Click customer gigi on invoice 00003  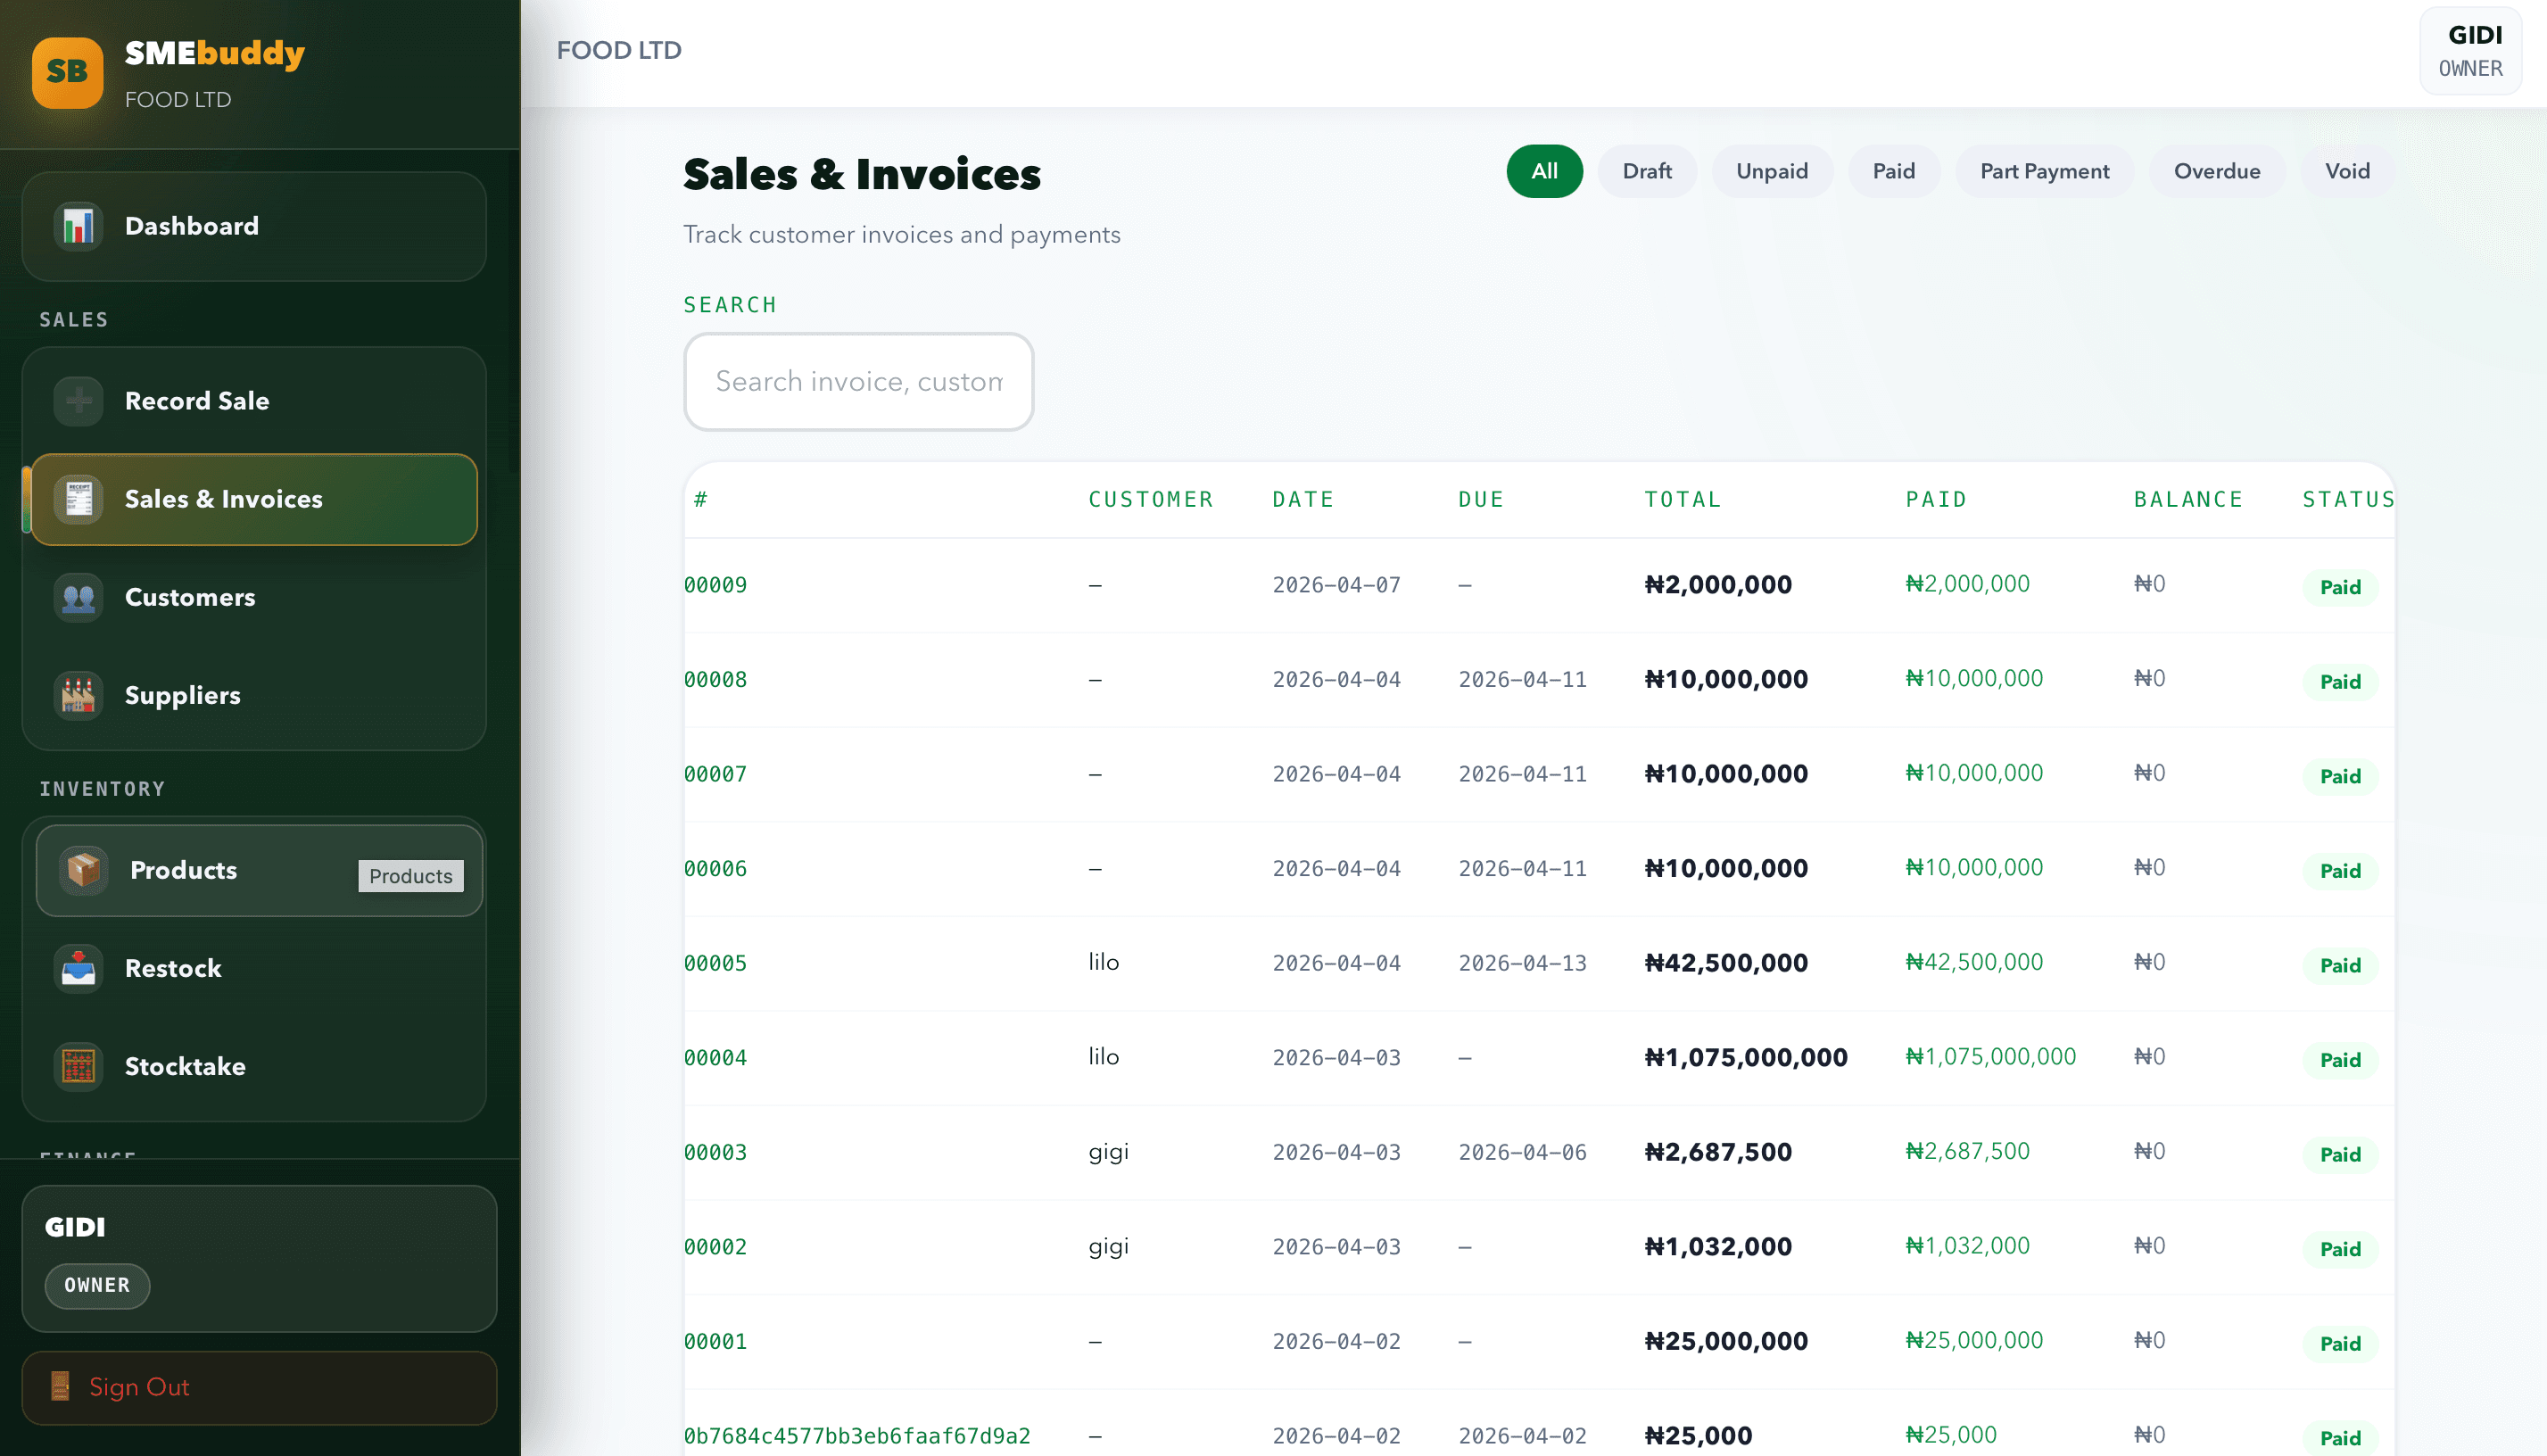point(1108,1152)
